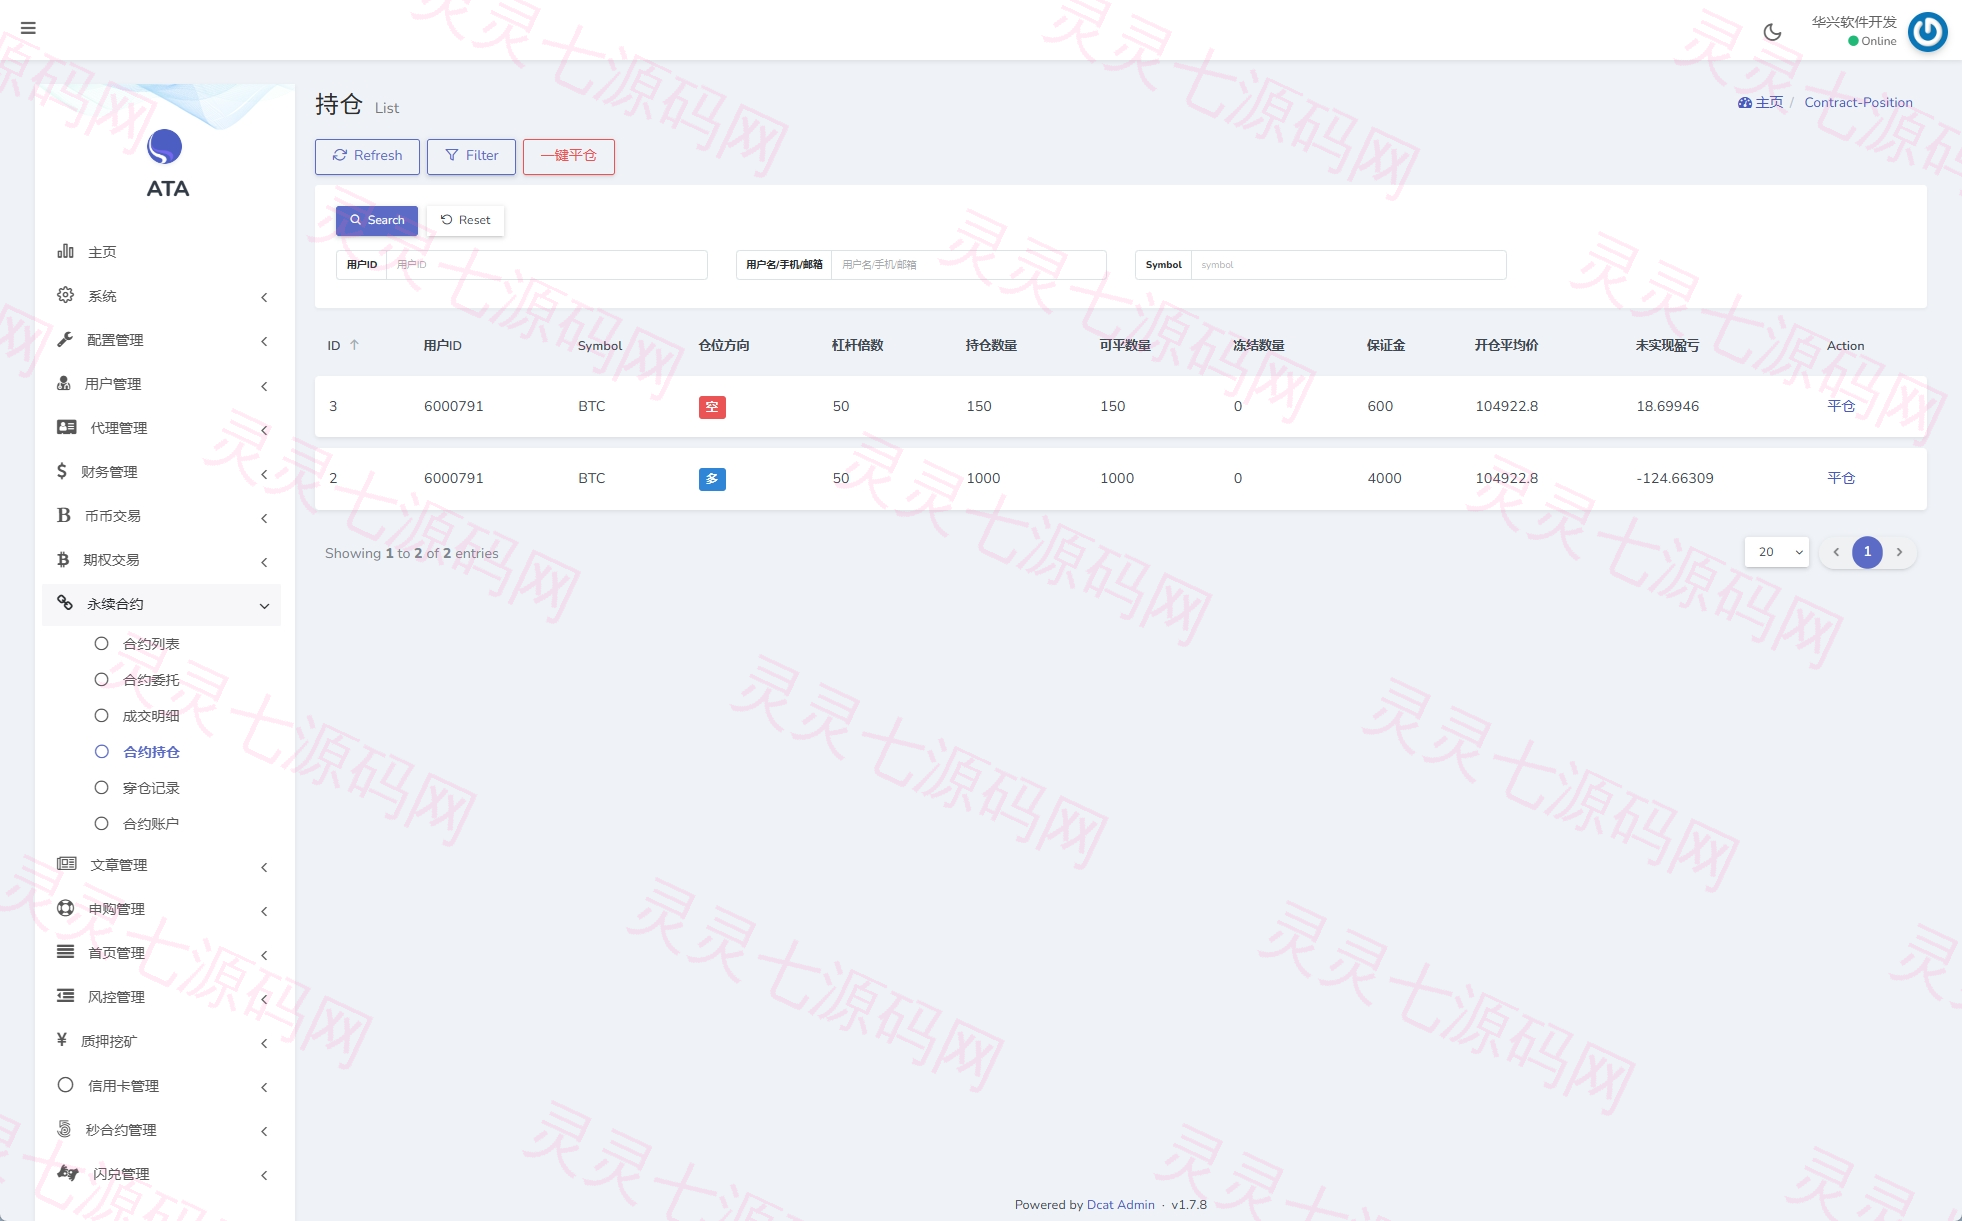Screen dimensions: 1962x1221
Task: Click 平仓 link for row ID 2
Action: click(1841, 478)
